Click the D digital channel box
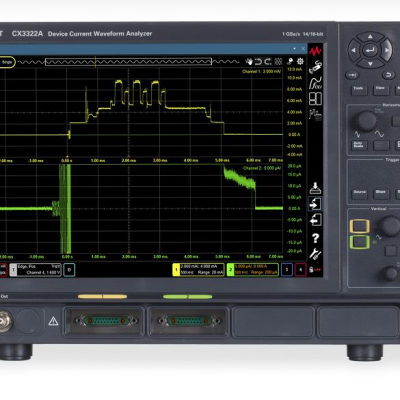 point(69,270)
